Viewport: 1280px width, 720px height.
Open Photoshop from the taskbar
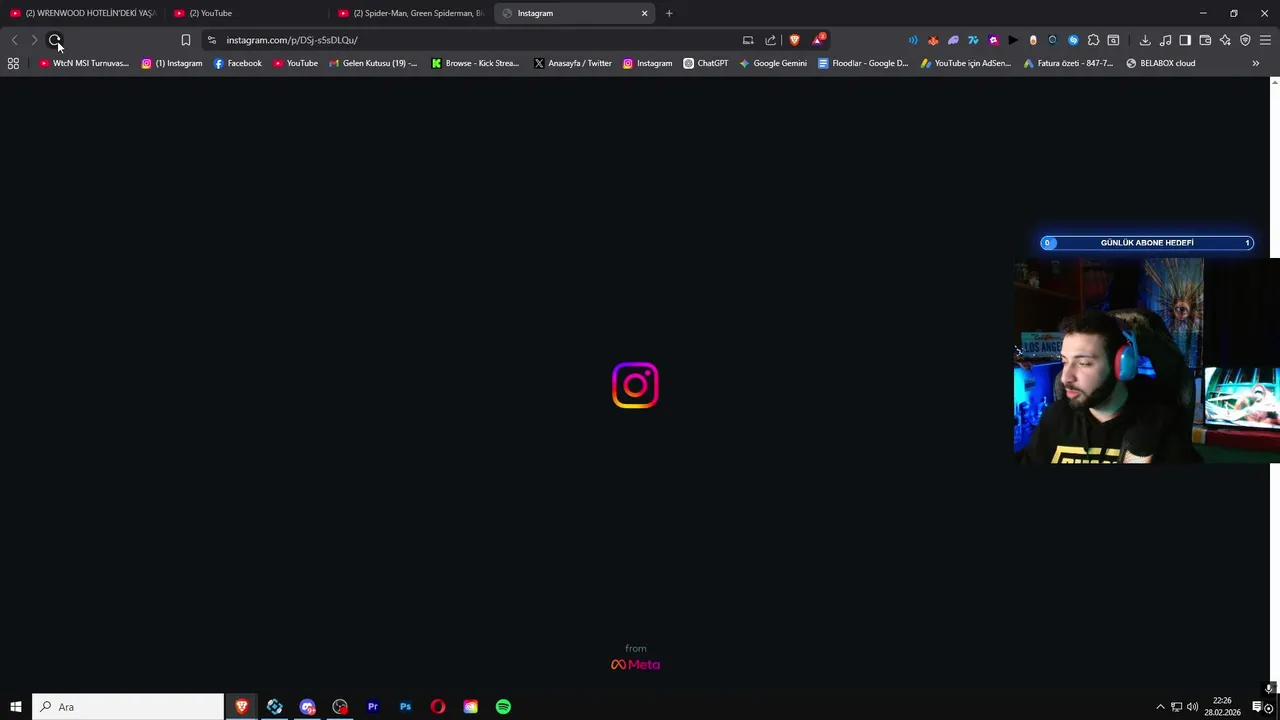click(x=405, y=707)
